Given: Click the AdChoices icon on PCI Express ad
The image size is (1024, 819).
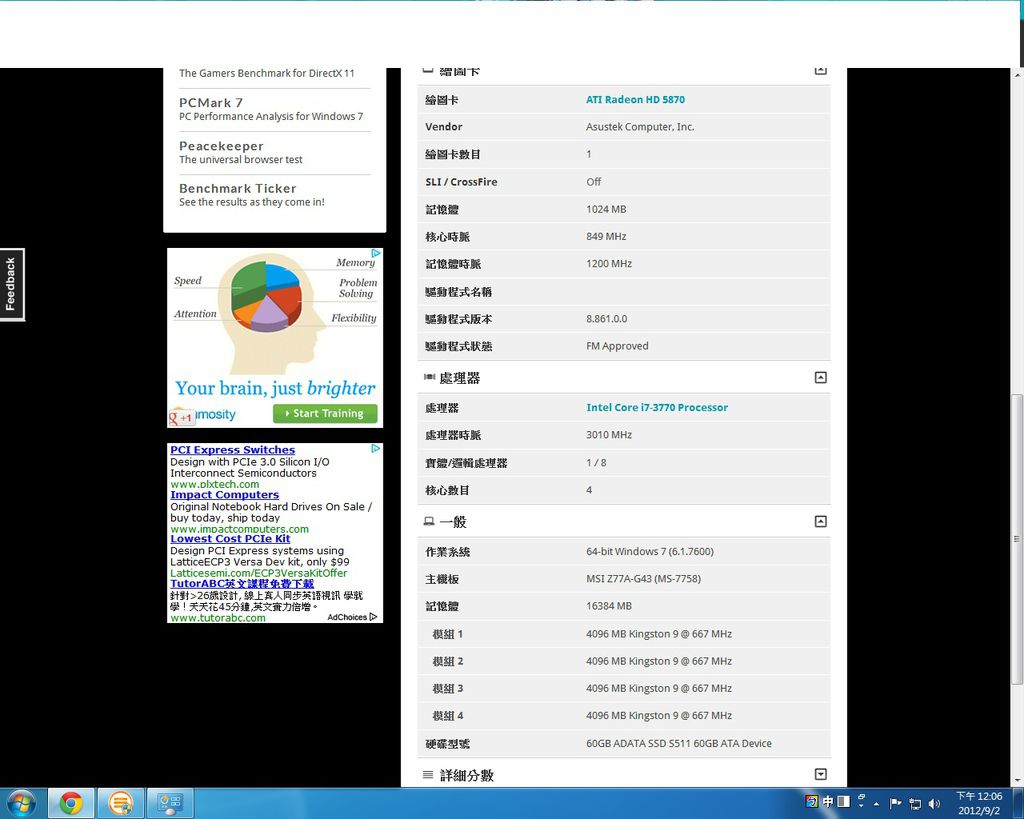Looking at the screenshot, I should (x=376, y=448).
